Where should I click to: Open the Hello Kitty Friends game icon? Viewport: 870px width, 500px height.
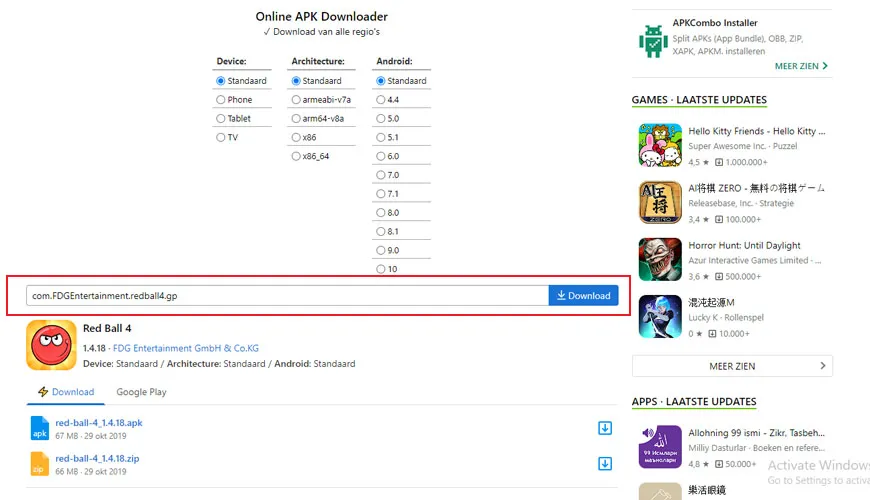click(x=660, y=145)
